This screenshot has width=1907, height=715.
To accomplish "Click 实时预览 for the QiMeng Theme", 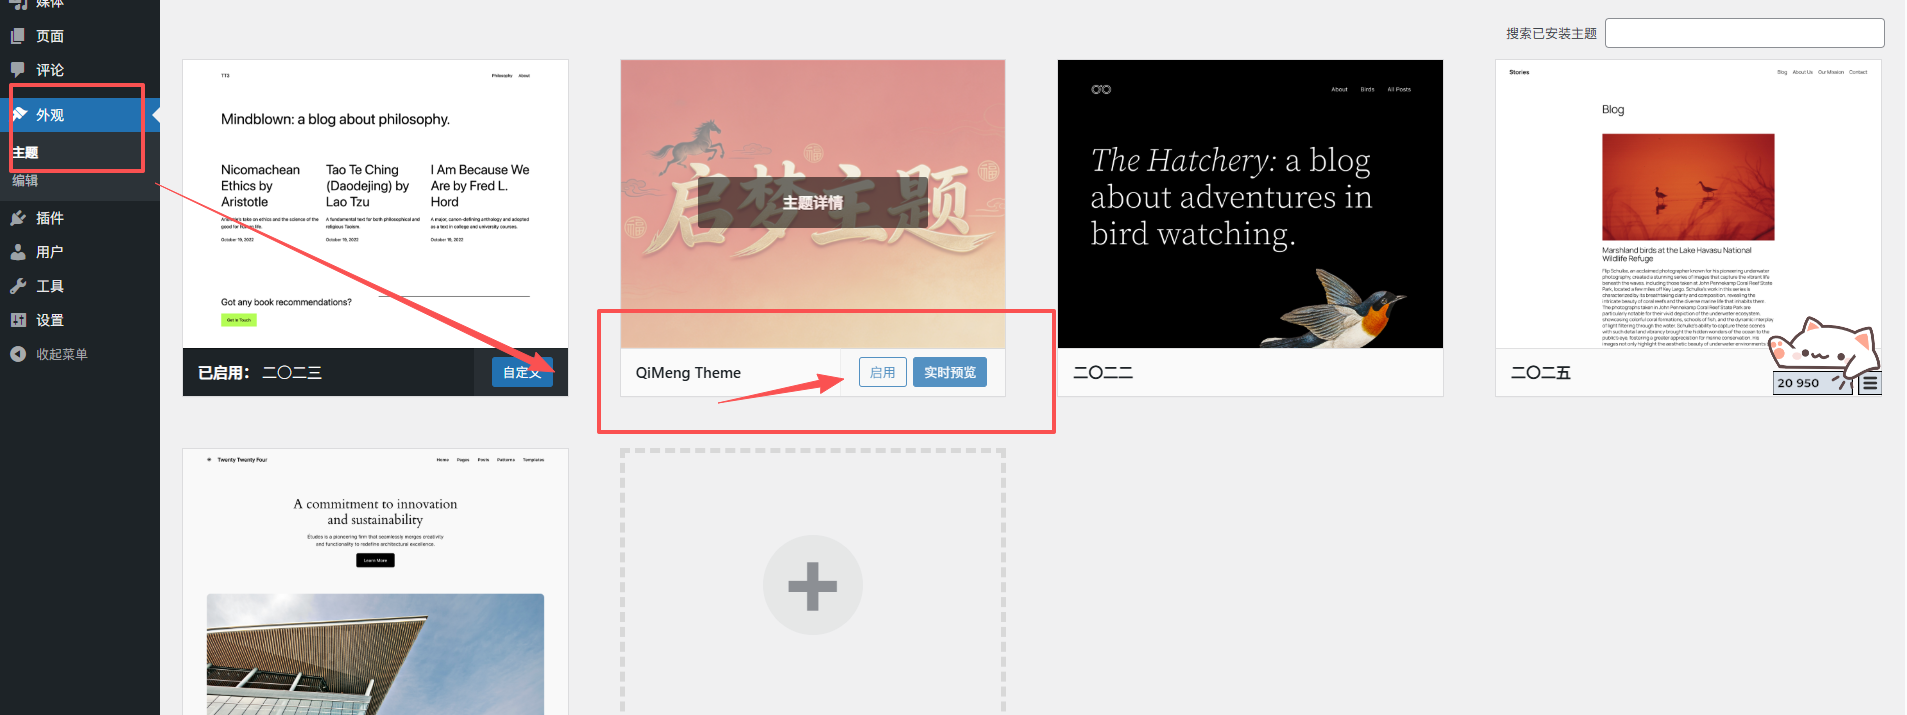I will click(x=949, y=372).
